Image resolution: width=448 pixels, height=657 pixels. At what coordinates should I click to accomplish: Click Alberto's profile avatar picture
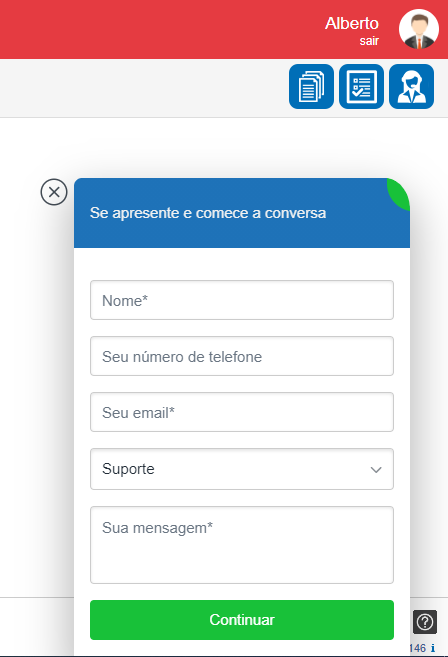pyautogui.click(x=419, y=29)
